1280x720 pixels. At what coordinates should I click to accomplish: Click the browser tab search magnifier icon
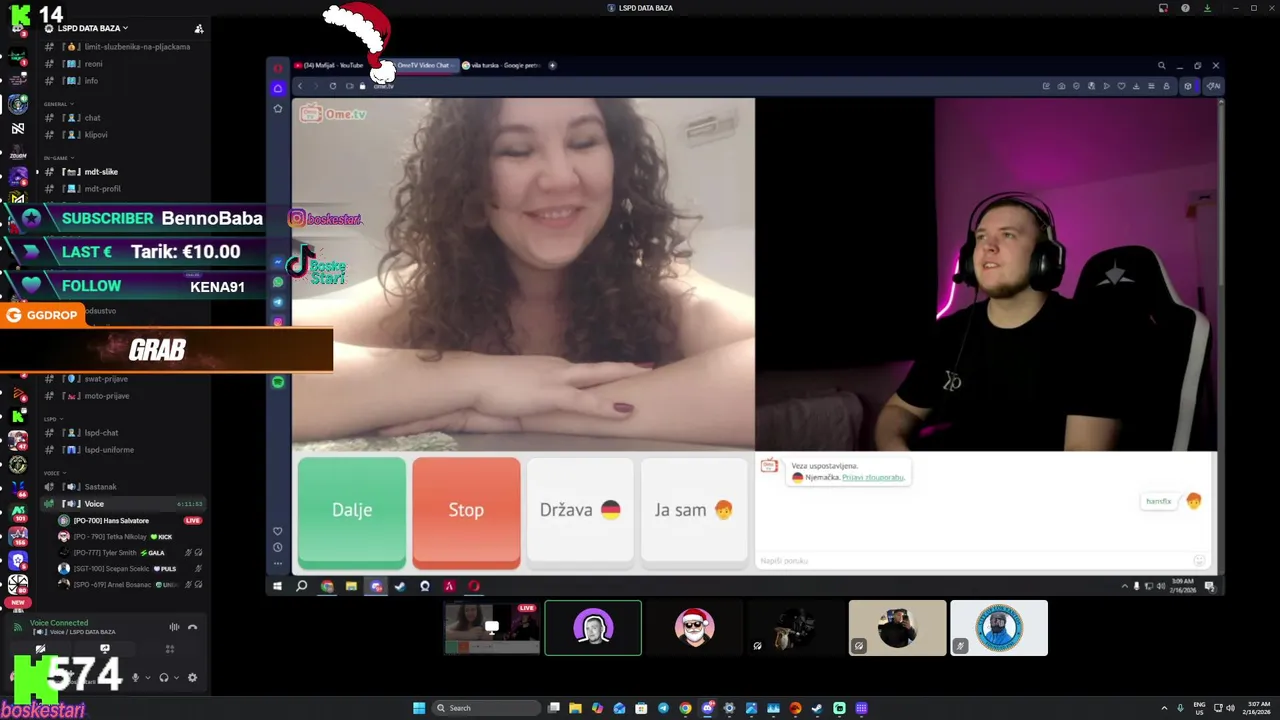point(1161,65)
